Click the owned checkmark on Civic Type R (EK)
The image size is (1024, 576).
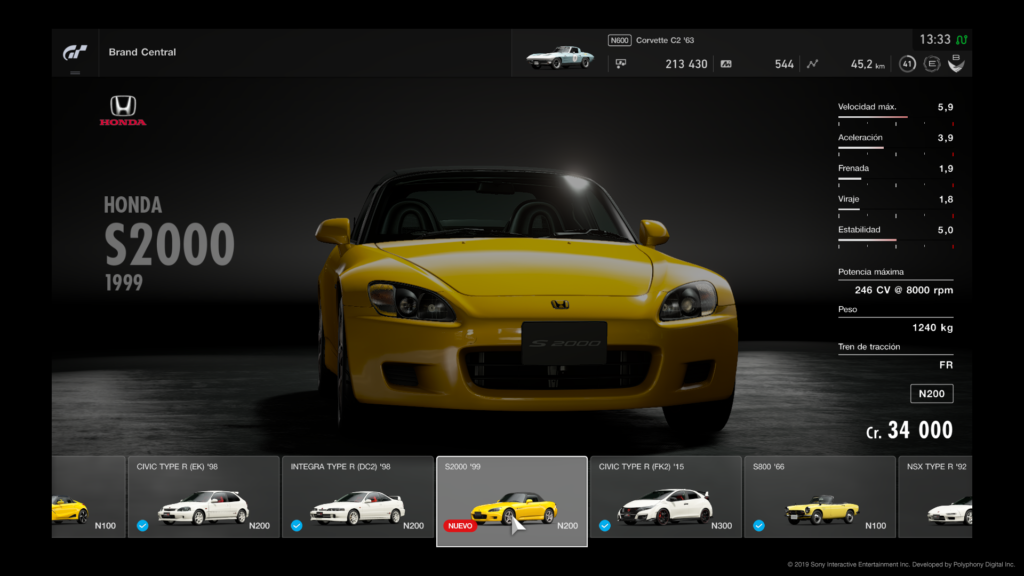(x=142, y=525)
